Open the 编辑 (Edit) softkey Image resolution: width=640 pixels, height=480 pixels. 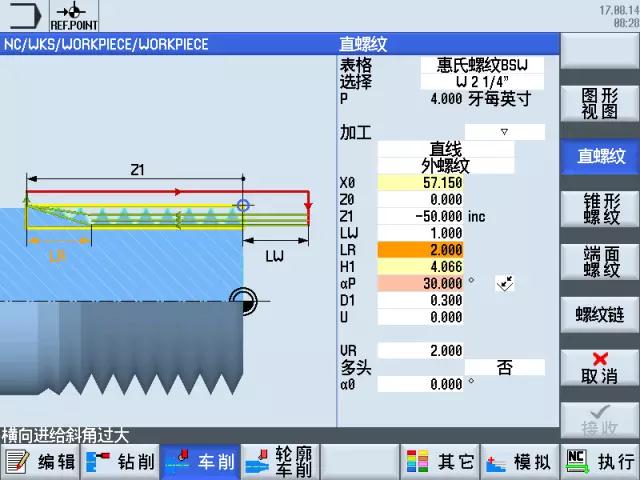[x=40, y=462]
